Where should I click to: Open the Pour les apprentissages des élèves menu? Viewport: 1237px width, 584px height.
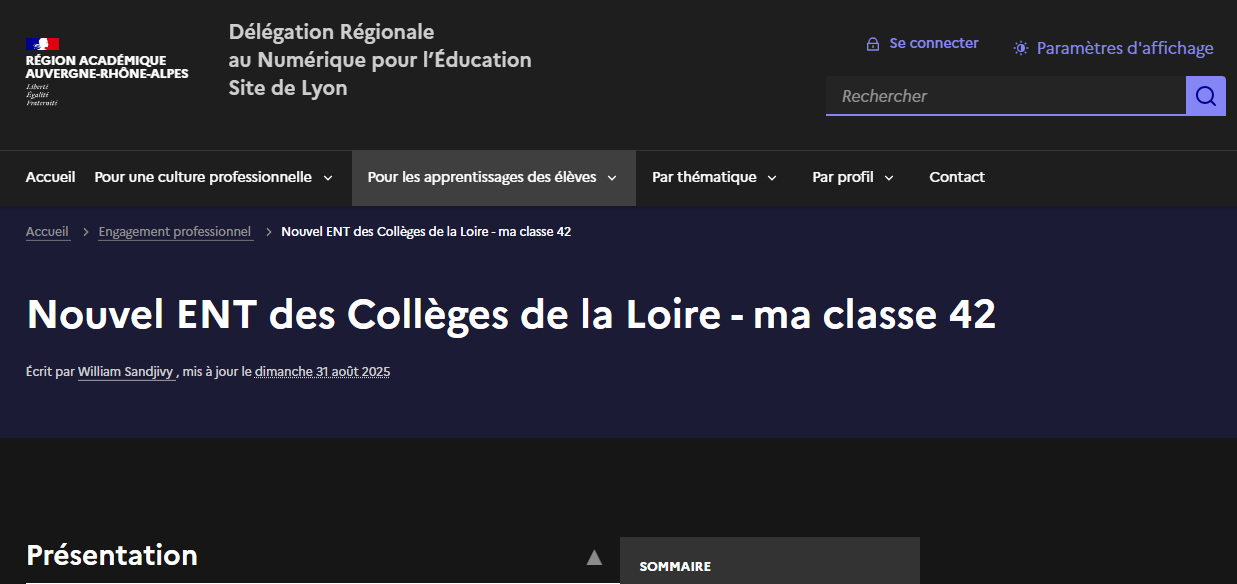(x=483, y=177)
